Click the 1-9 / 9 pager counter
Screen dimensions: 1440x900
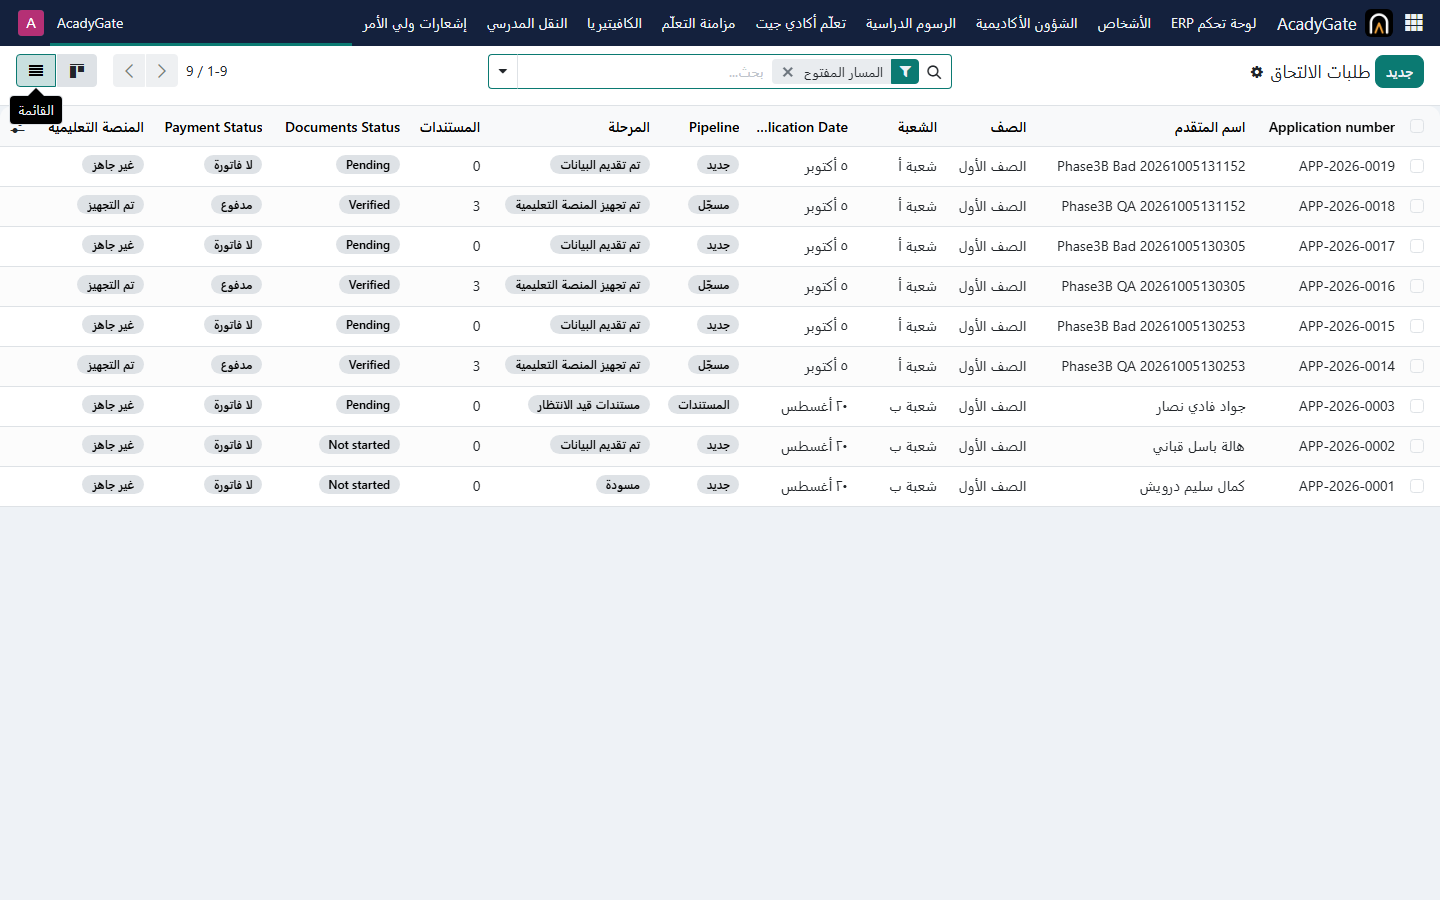tap(207, 71)
